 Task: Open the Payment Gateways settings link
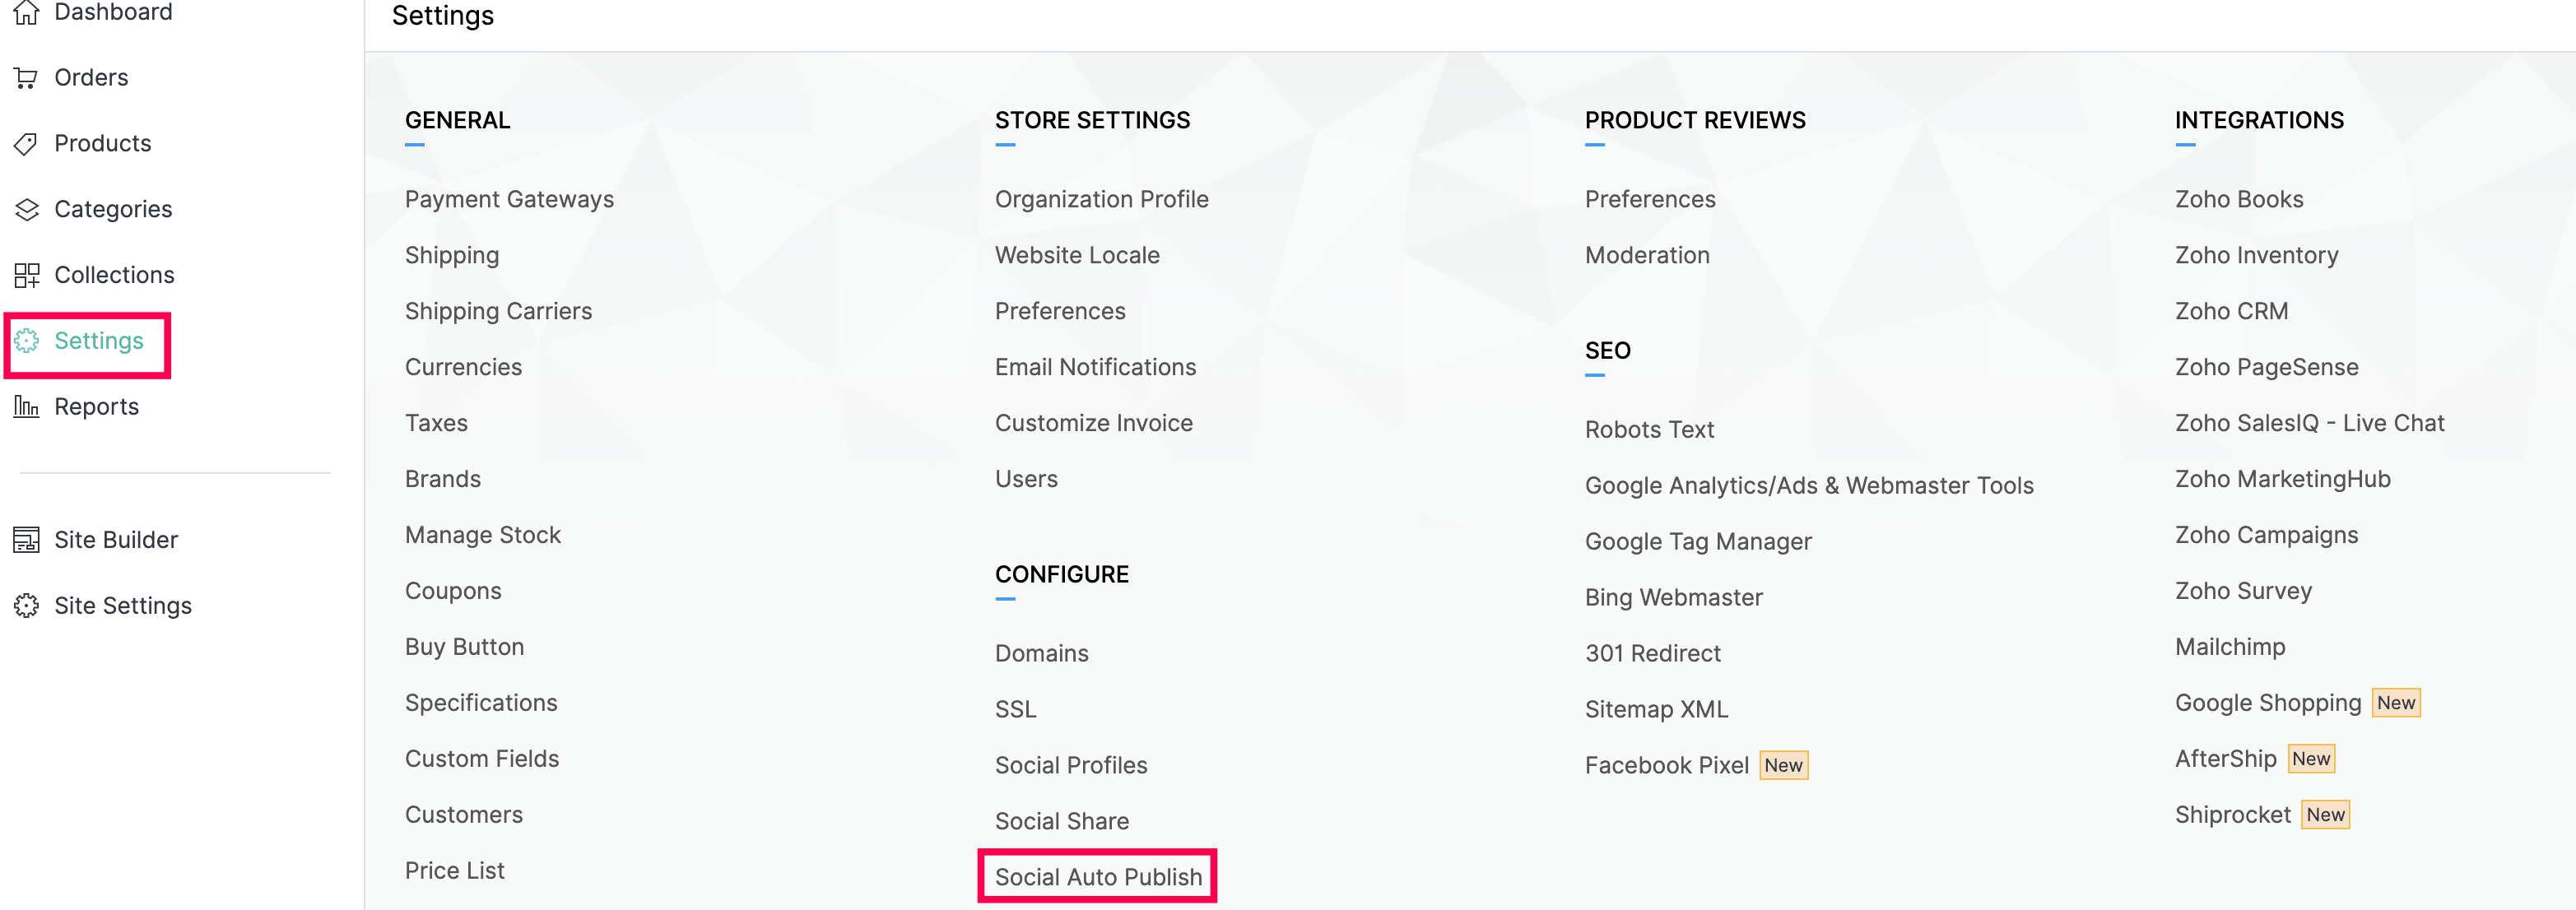(509, 199)
